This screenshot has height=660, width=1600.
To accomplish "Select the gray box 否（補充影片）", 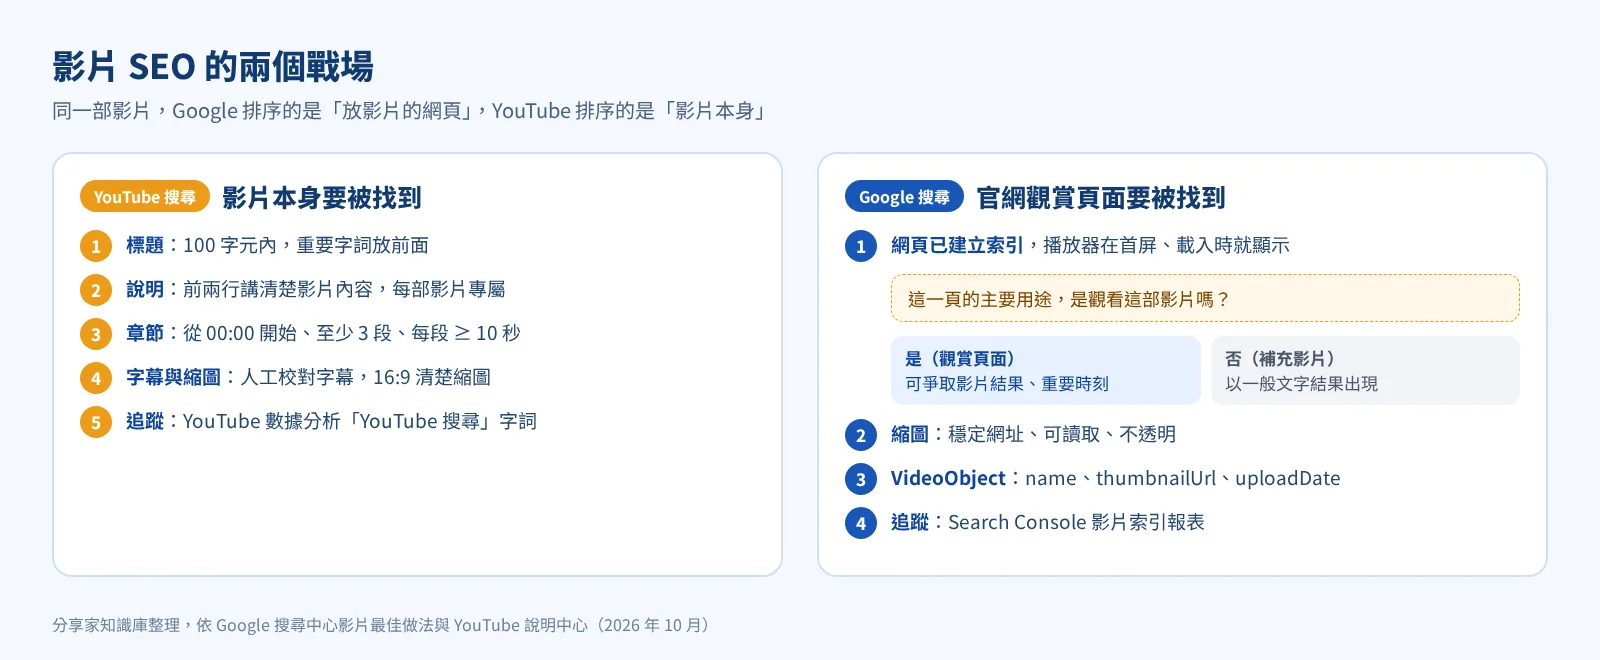I will [x=1365, y=370].
